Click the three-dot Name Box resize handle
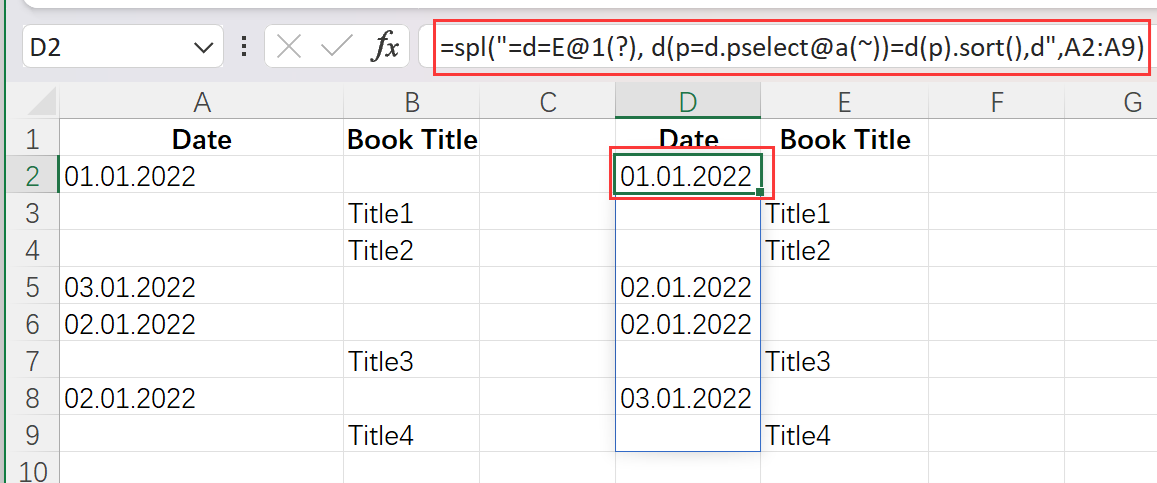This screenshot has height=483, width=1157. click(x=244, y=47)
